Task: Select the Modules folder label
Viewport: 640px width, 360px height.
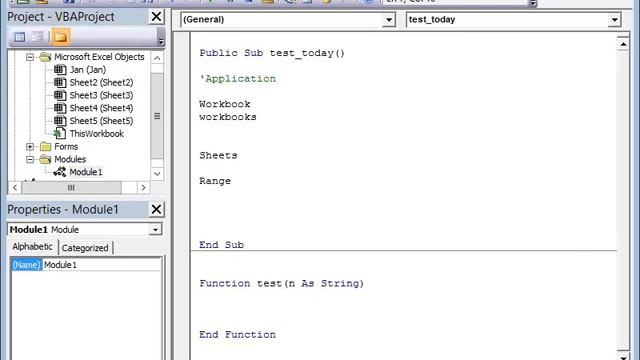Action: coord(70,159)
